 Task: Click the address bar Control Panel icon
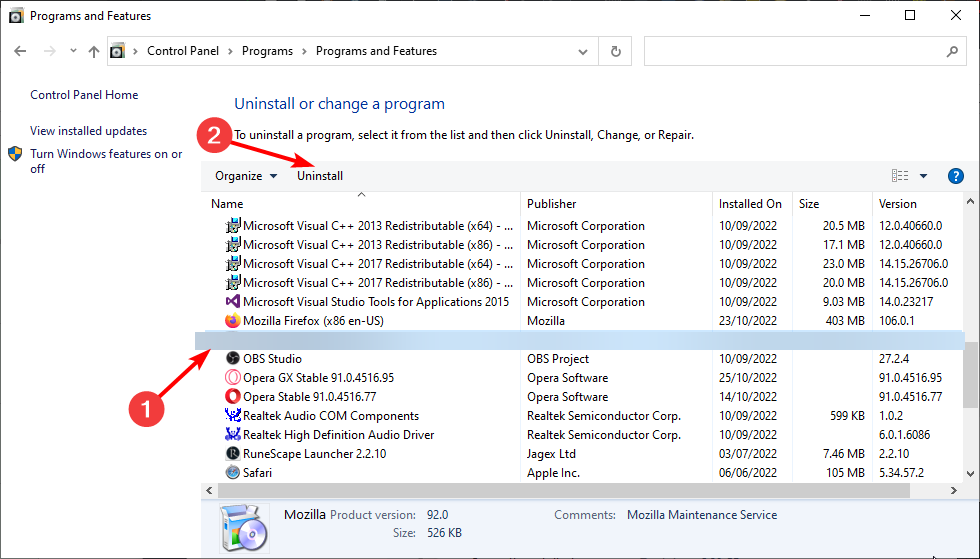(x=118, y=51)
